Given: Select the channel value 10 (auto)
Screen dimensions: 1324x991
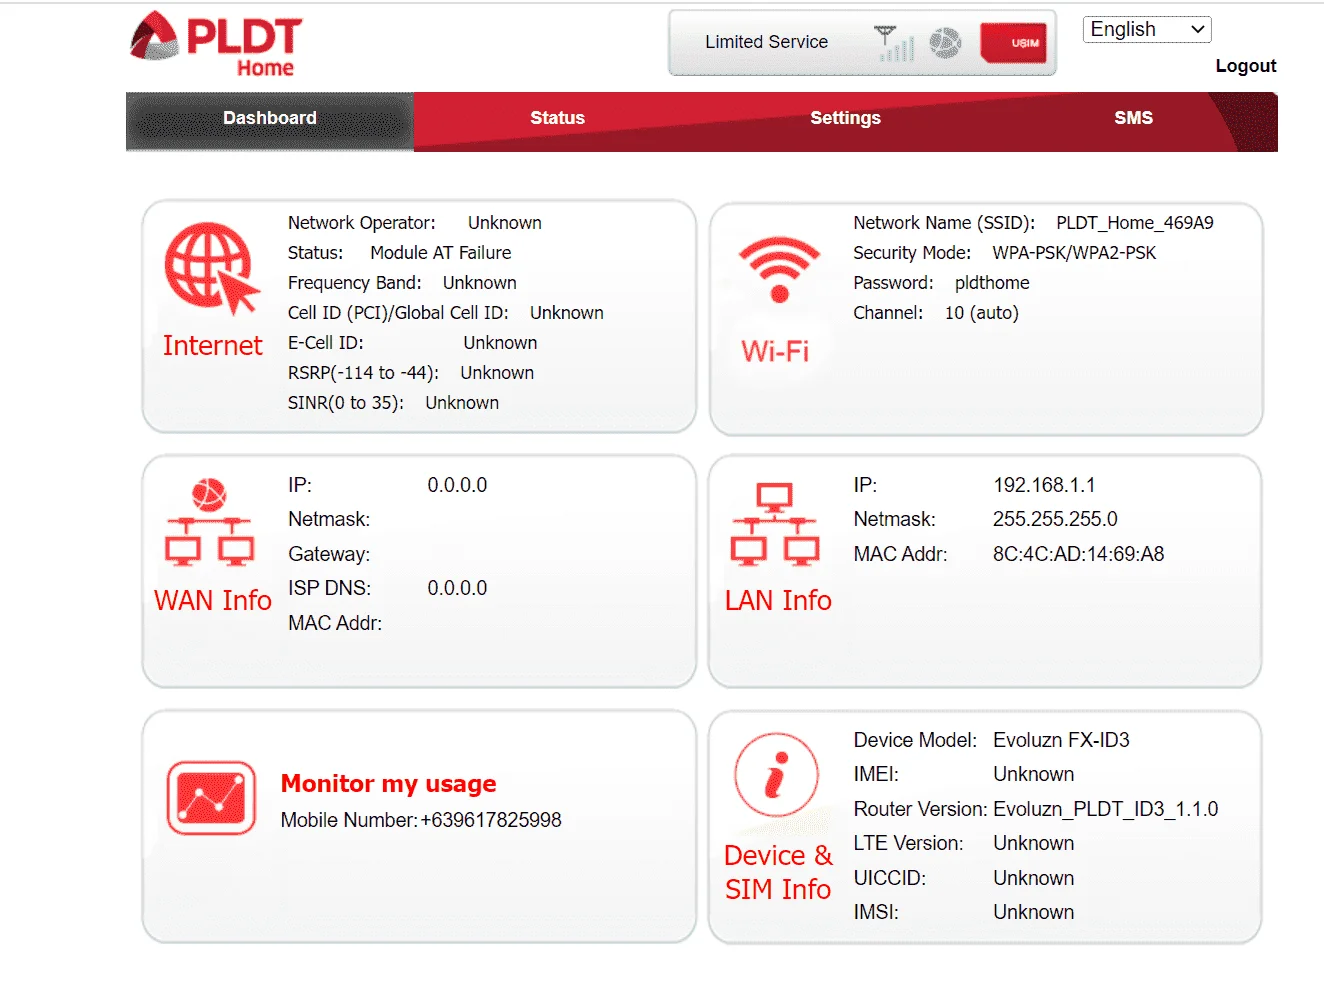Looking at the screenshot, I should pyautogui.click(x=981, y=313).
